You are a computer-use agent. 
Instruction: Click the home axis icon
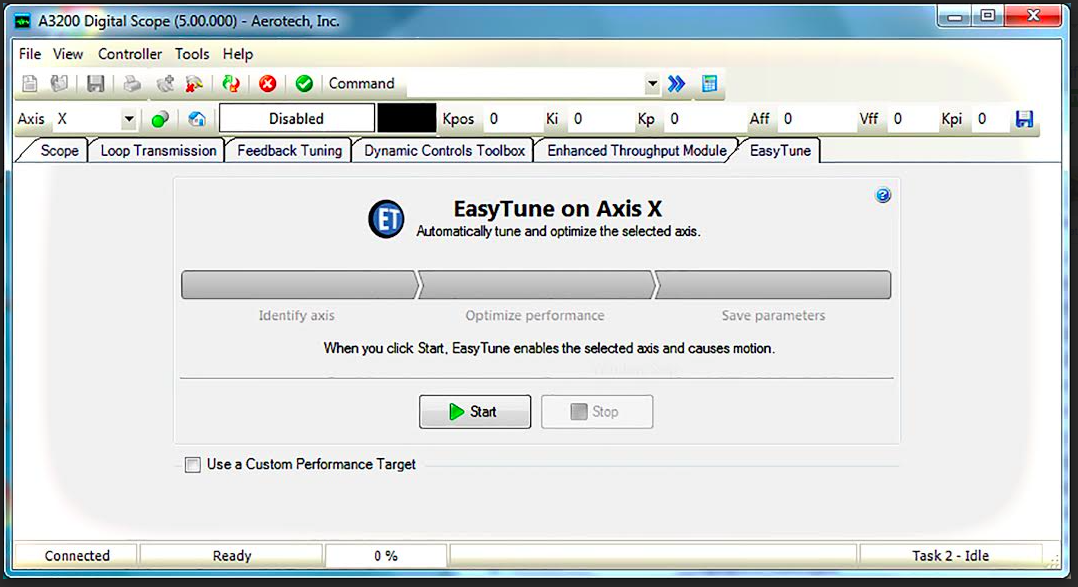tap(197, 120)
